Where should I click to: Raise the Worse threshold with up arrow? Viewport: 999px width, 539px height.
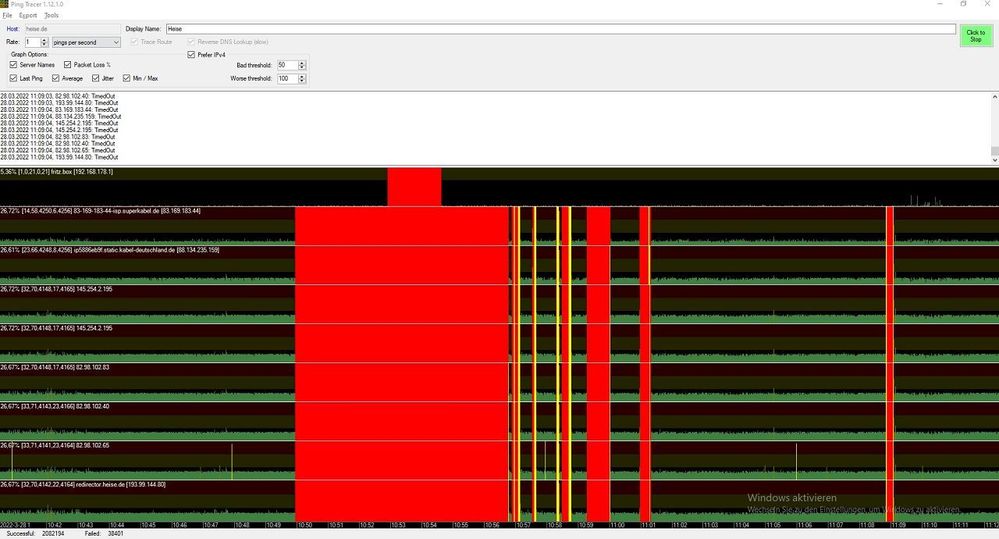[302, 76]
